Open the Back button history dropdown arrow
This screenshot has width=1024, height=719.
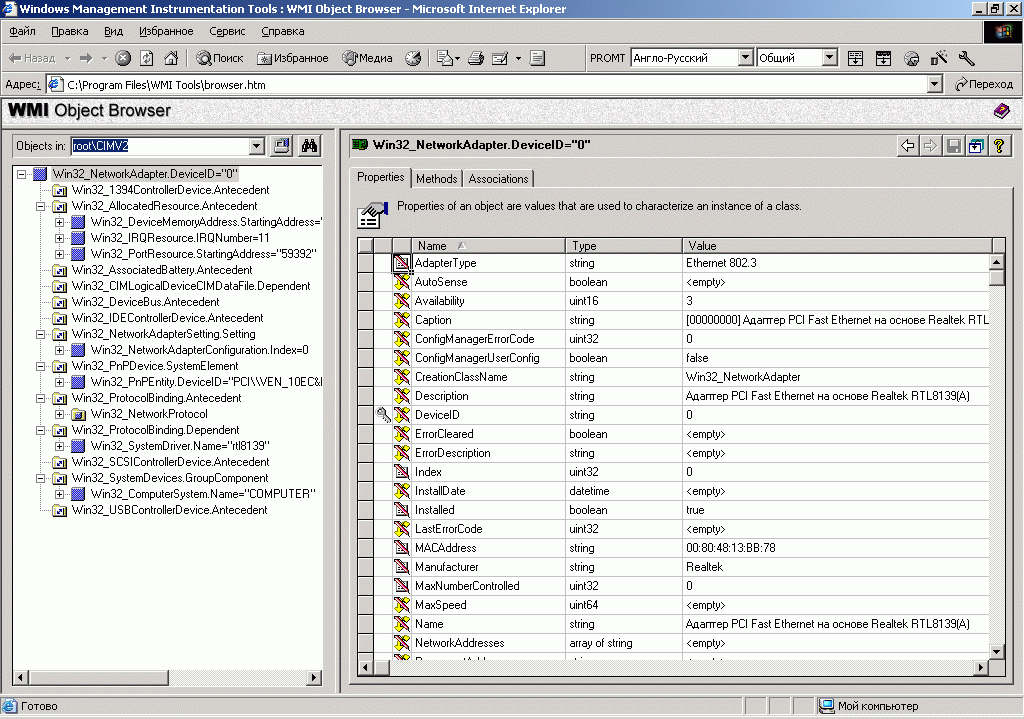click(67, 58)
